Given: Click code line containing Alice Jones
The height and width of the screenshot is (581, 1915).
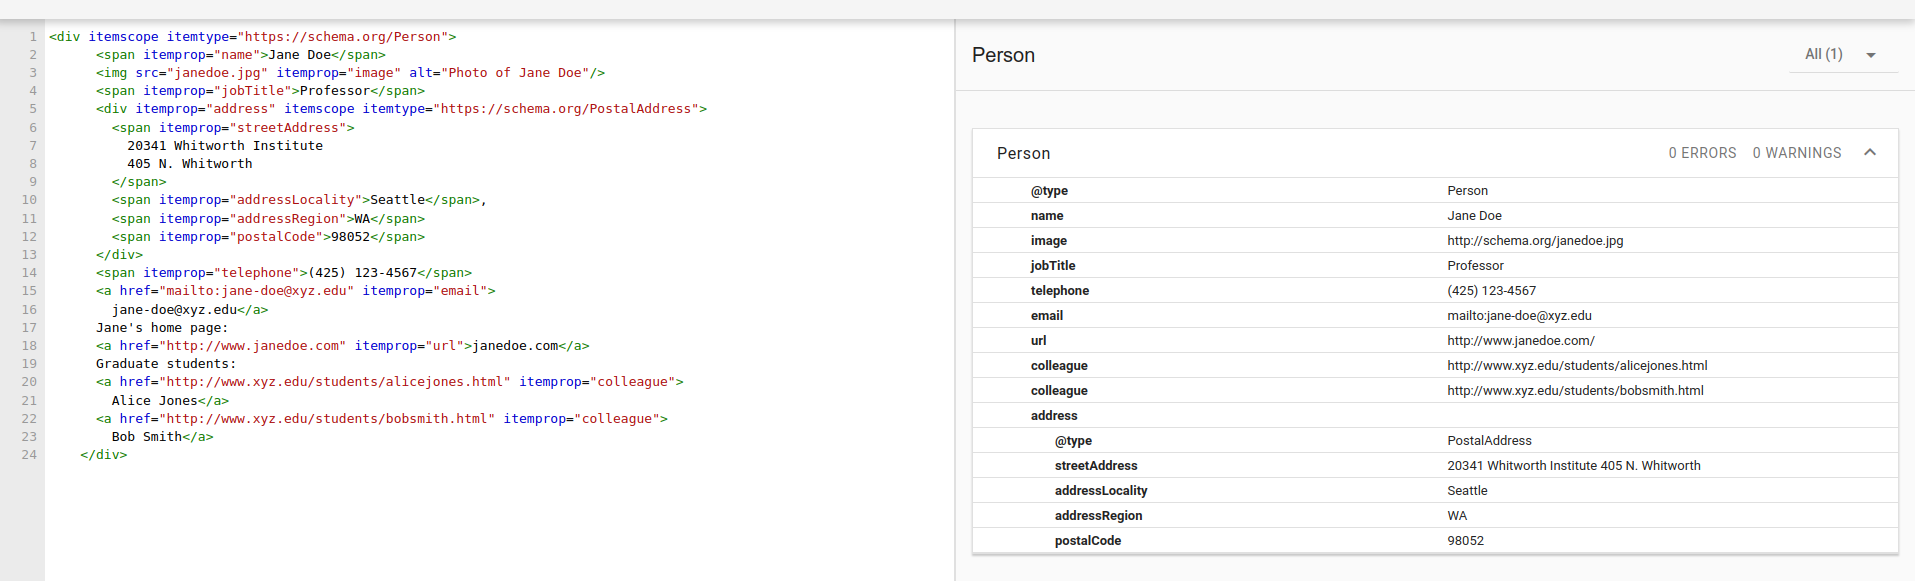Looking at the screenshot, I should (x=170, y=401).
